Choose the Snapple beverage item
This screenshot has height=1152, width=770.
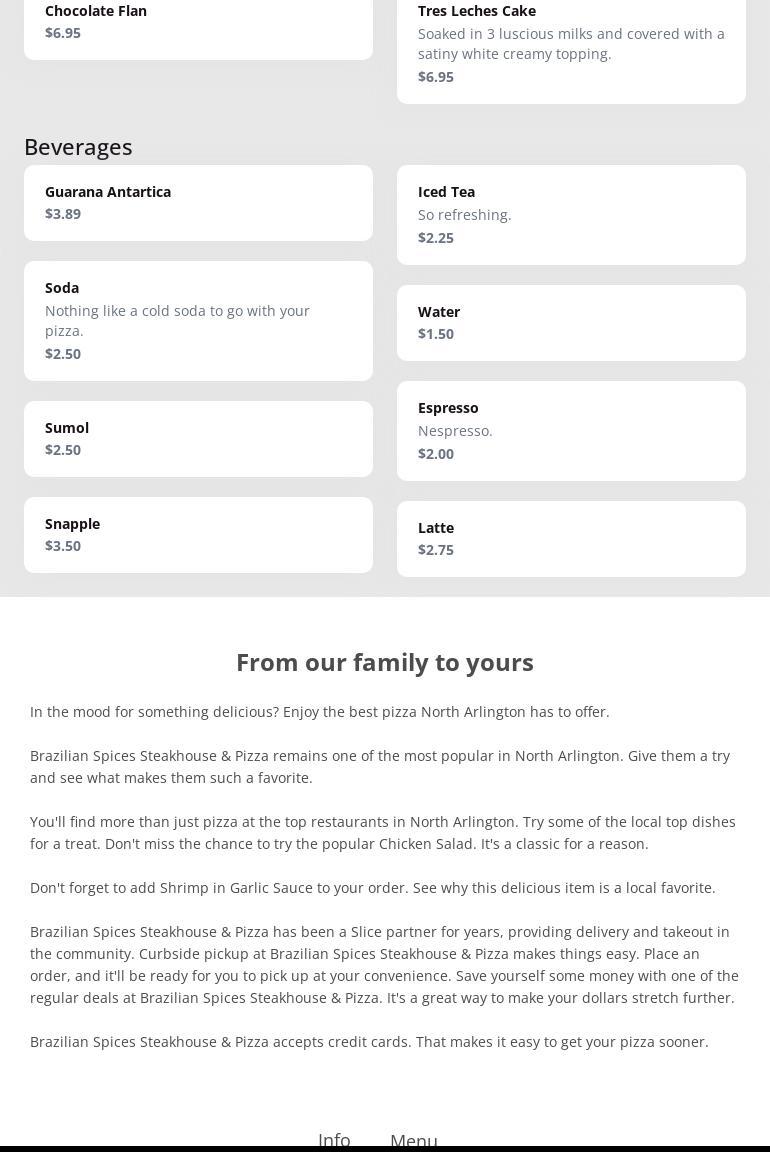pyautogui.click(x=198, y=535)
